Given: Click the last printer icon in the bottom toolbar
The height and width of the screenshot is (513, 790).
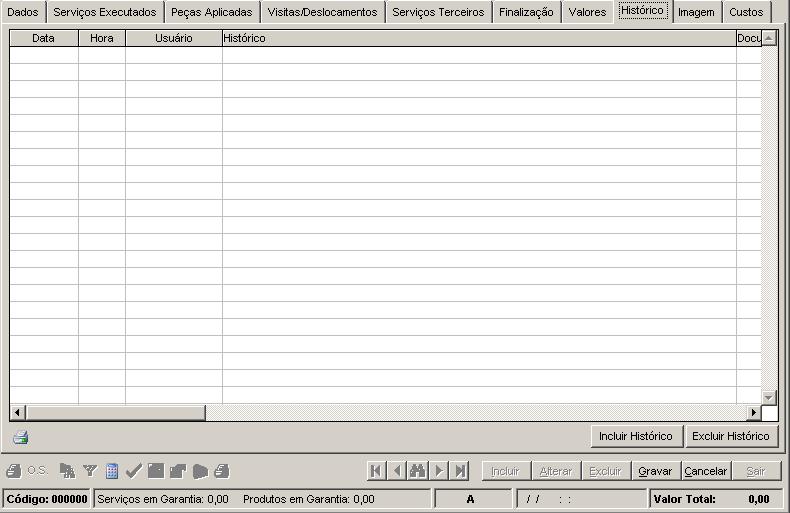Looking at the screenshot, I should [222, 471].
